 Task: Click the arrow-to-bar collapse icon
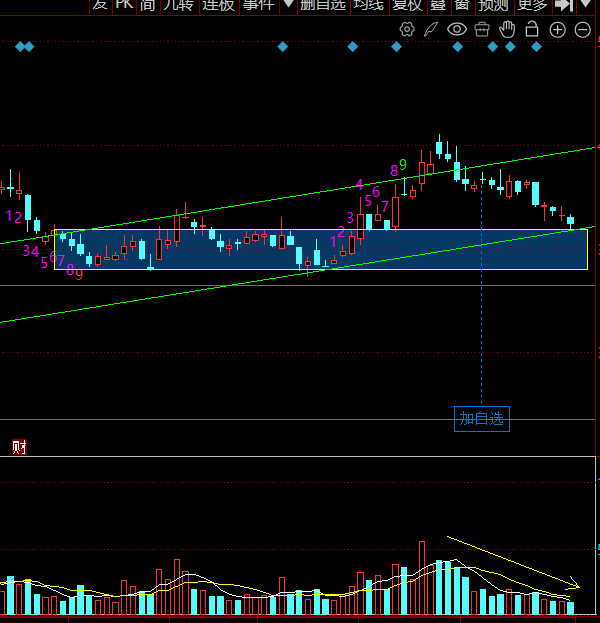pos(564,5)
